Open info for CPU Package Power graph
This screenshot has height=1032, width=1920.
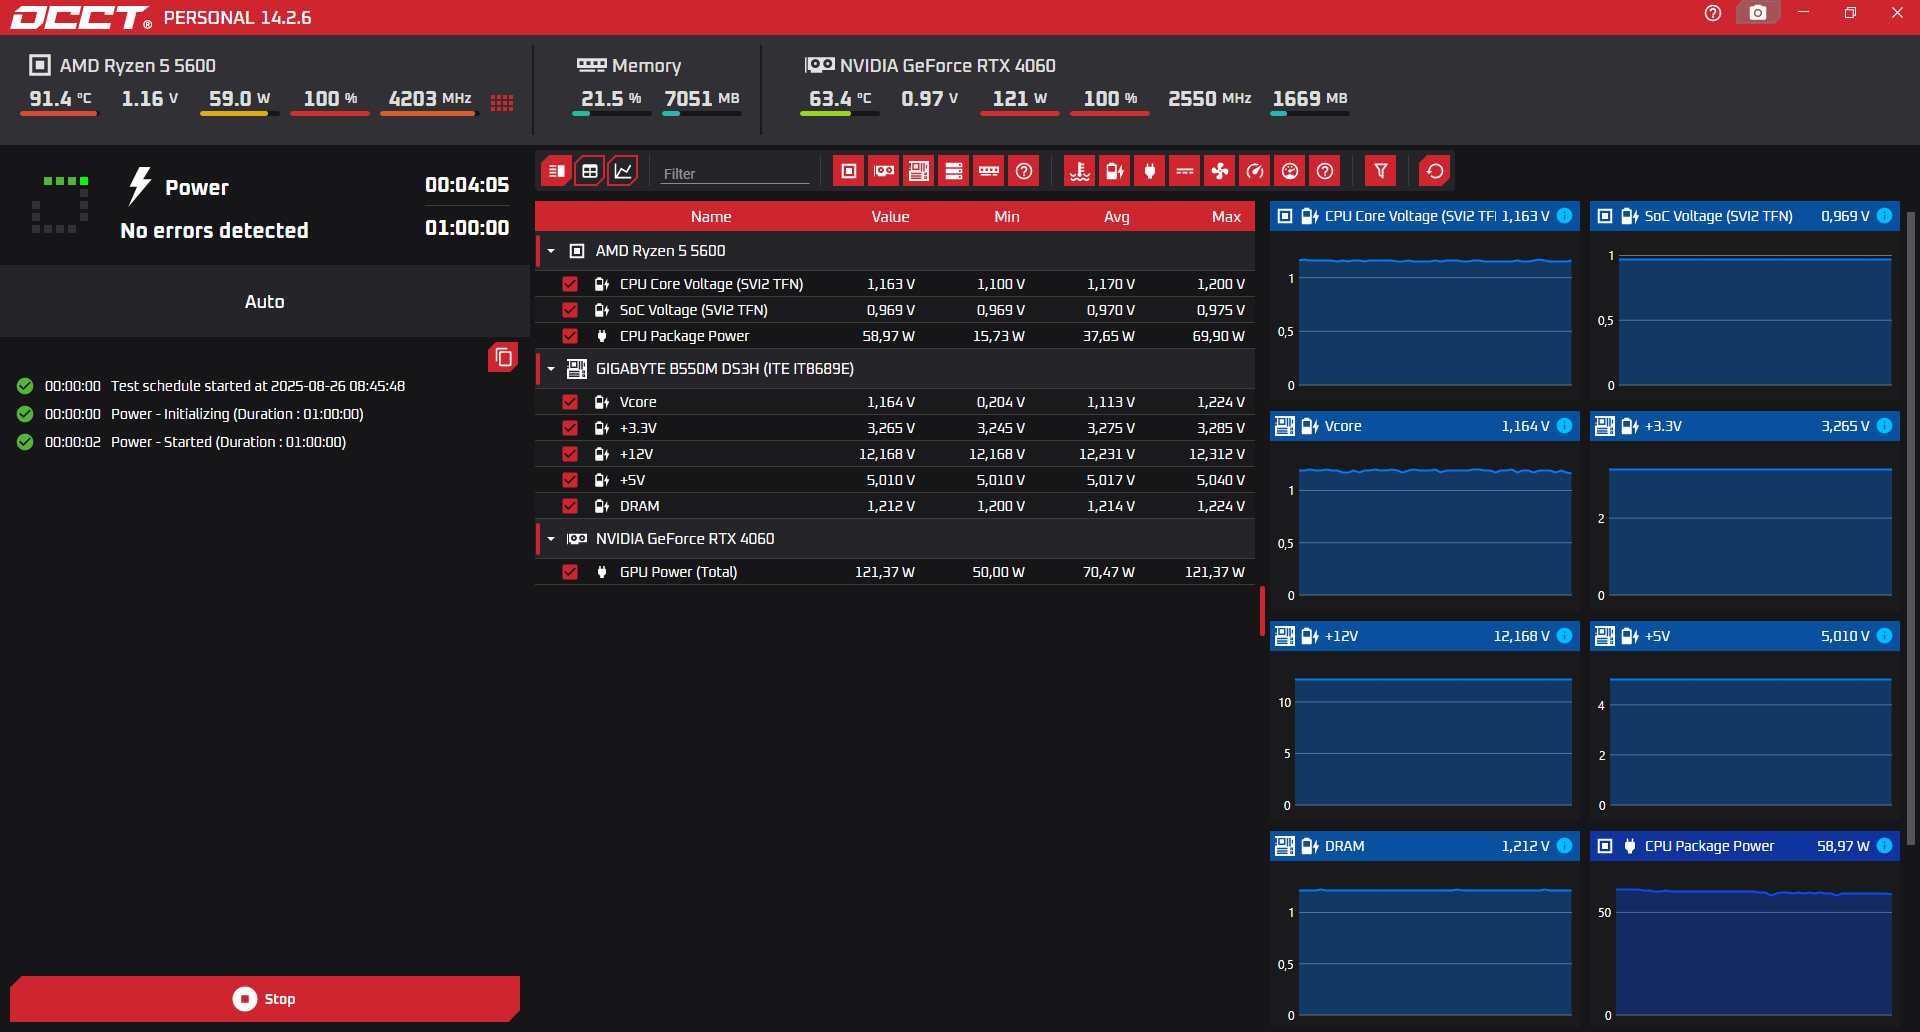pos(1885,846)
